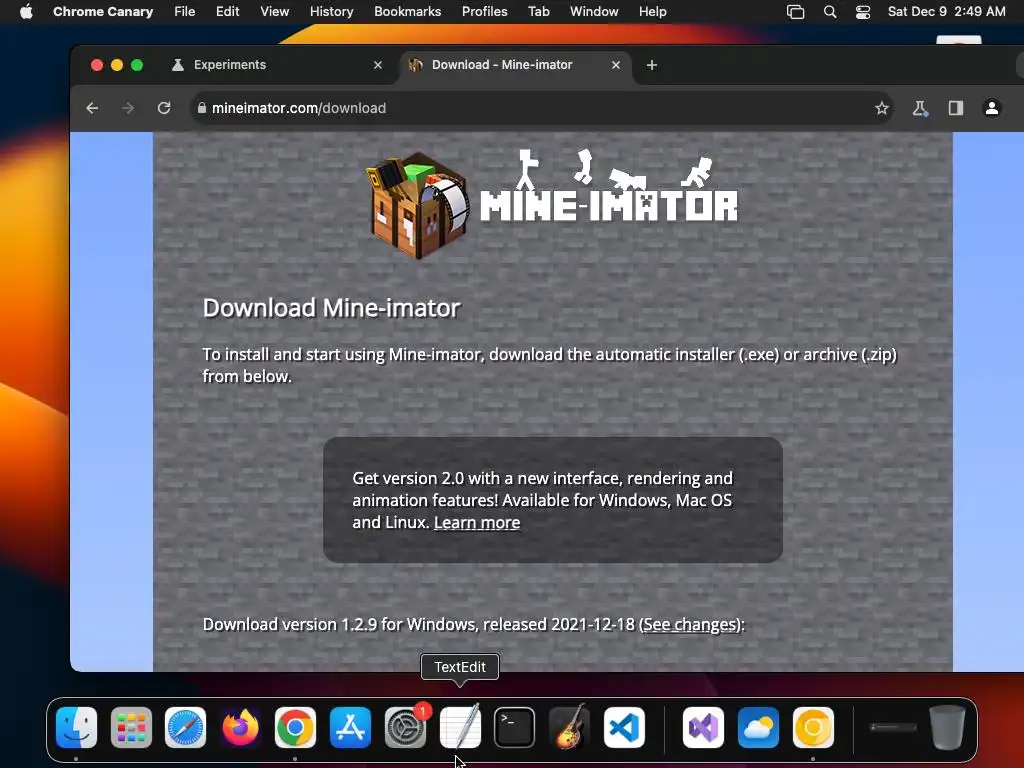Close the Experiments tab
1024x768 pixels.
[377, 65]
